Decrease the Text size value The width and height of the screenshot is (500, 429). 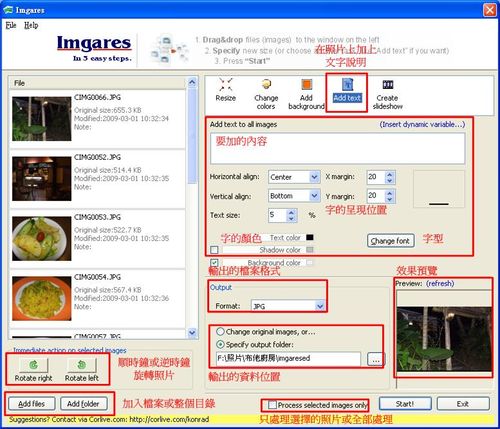(291, 218)
